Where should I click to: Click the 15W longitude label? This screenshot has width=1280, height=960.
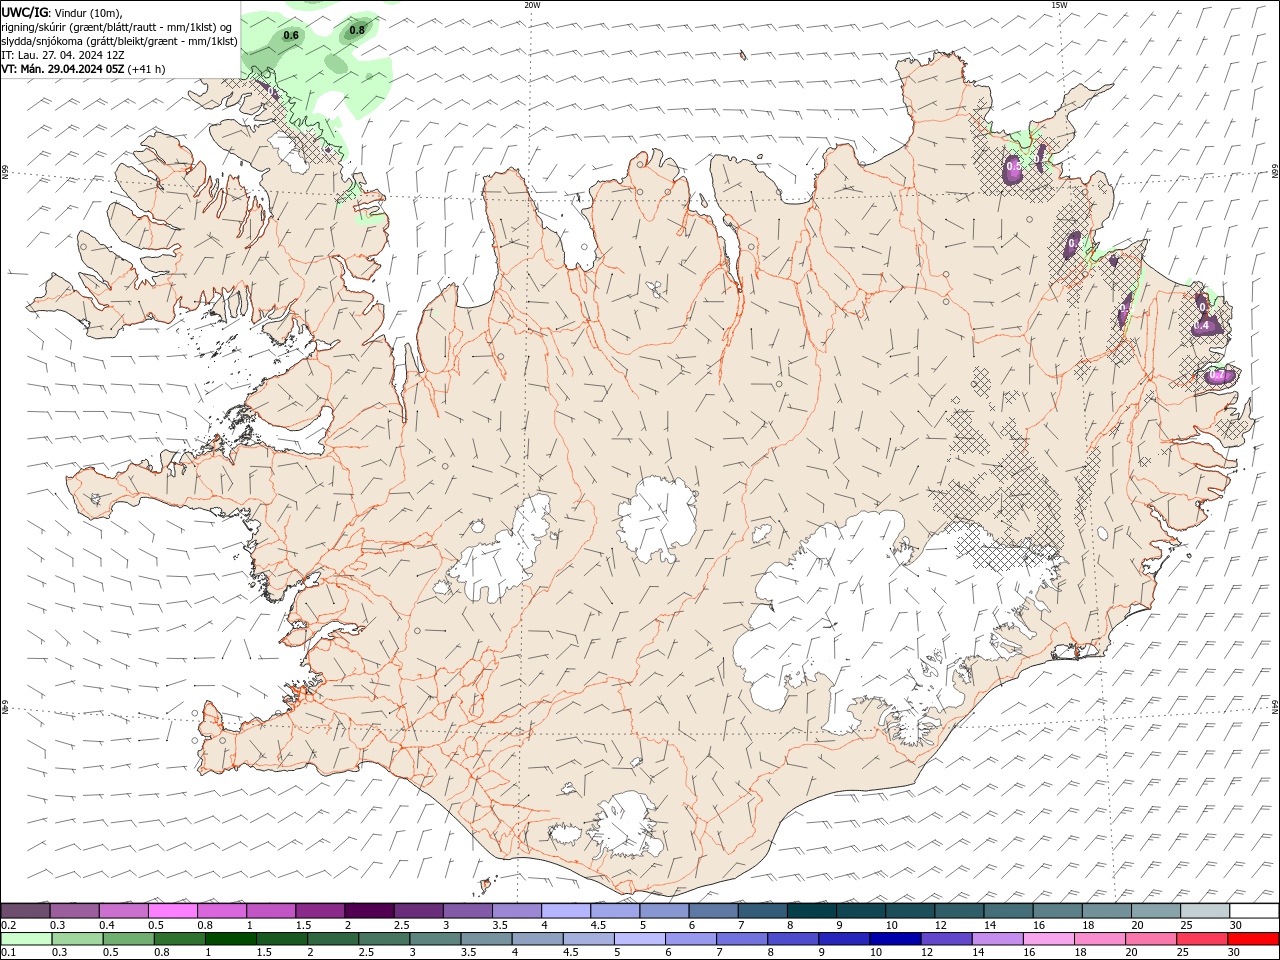point(1059,5)
